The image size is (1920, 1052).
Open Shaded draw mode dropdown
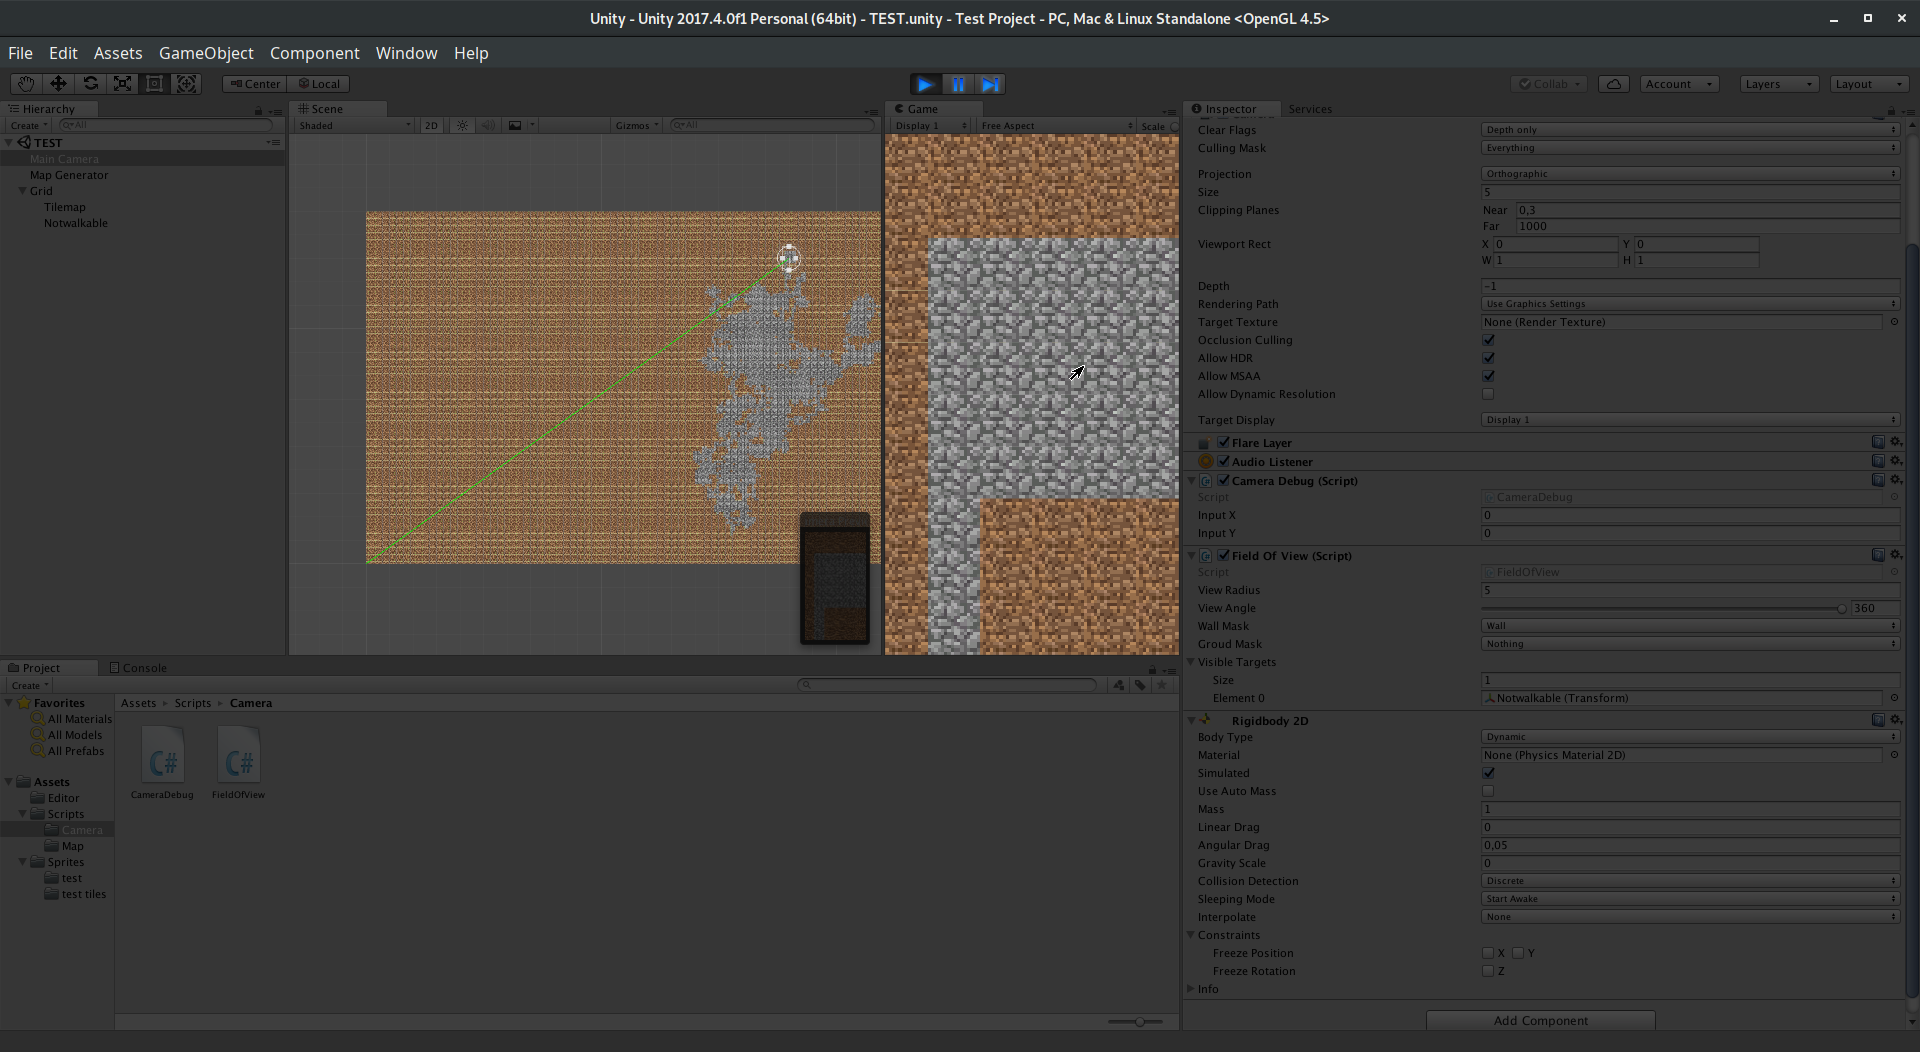click(x=354, y=125)
